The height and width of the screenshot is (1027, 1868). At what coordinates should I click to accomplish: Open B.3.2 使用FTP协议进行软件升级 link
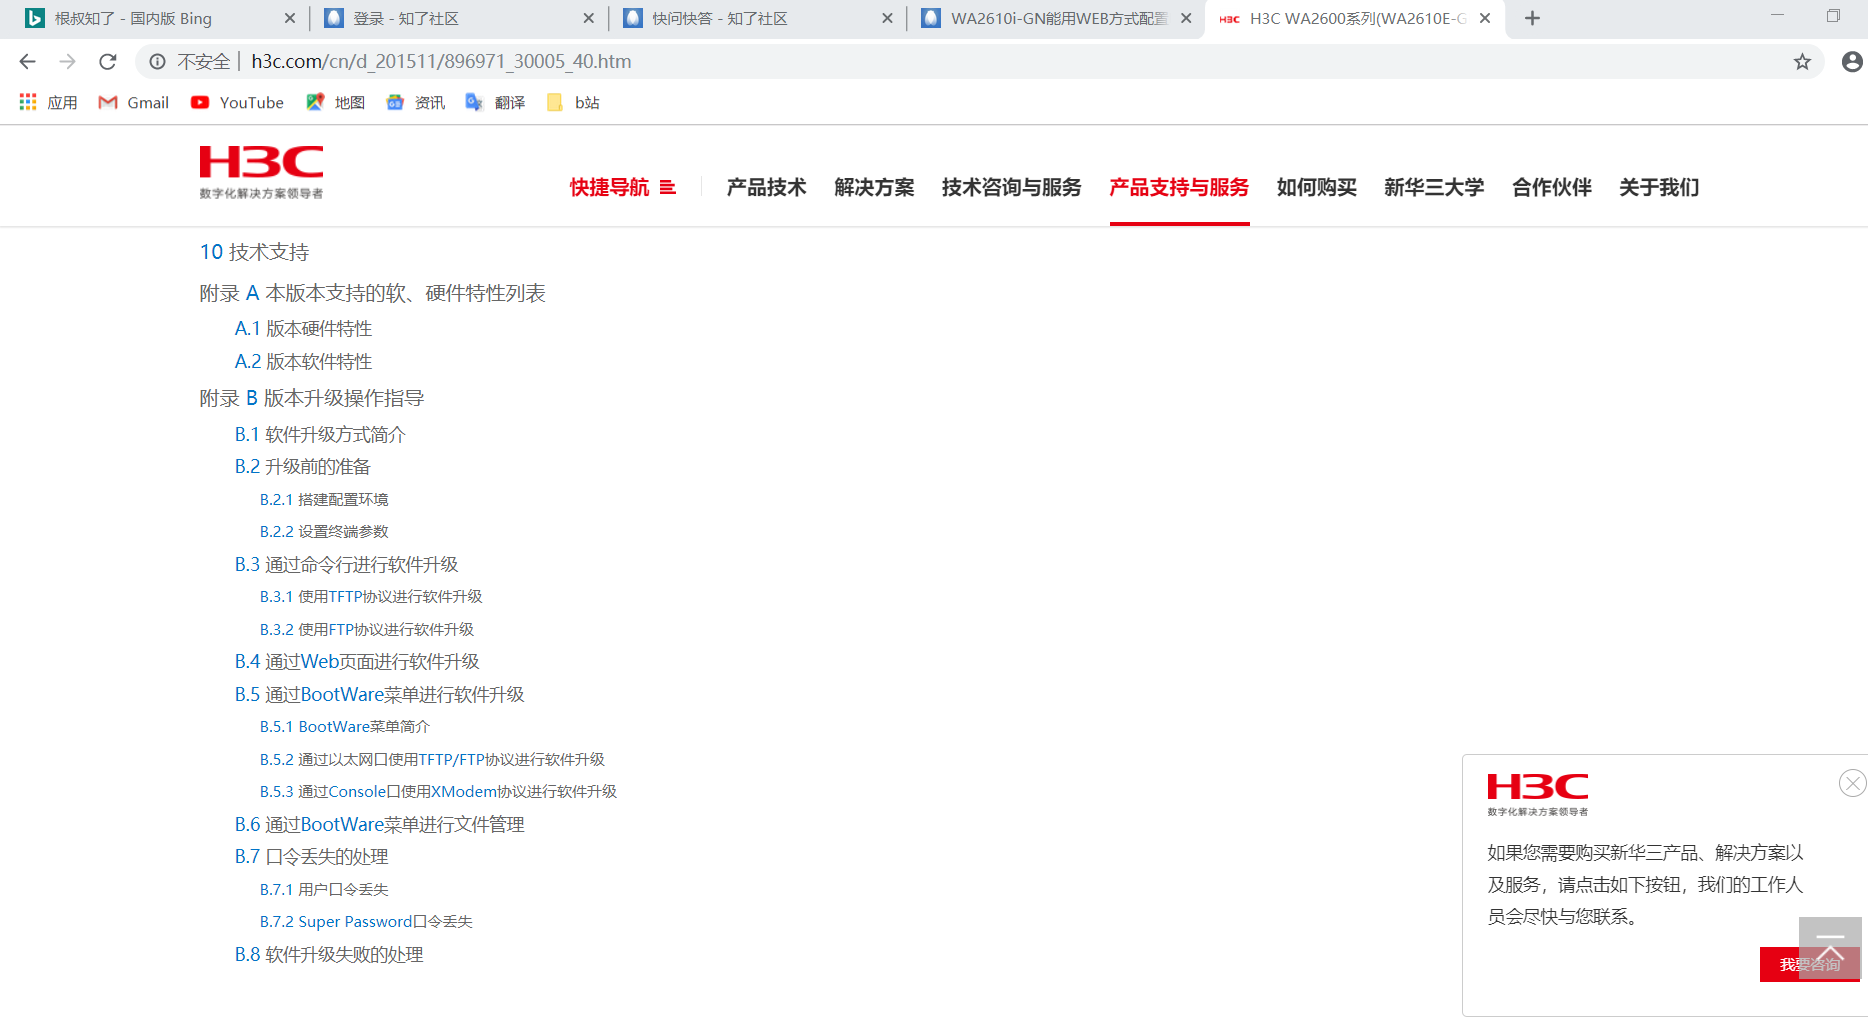(367, 630)
